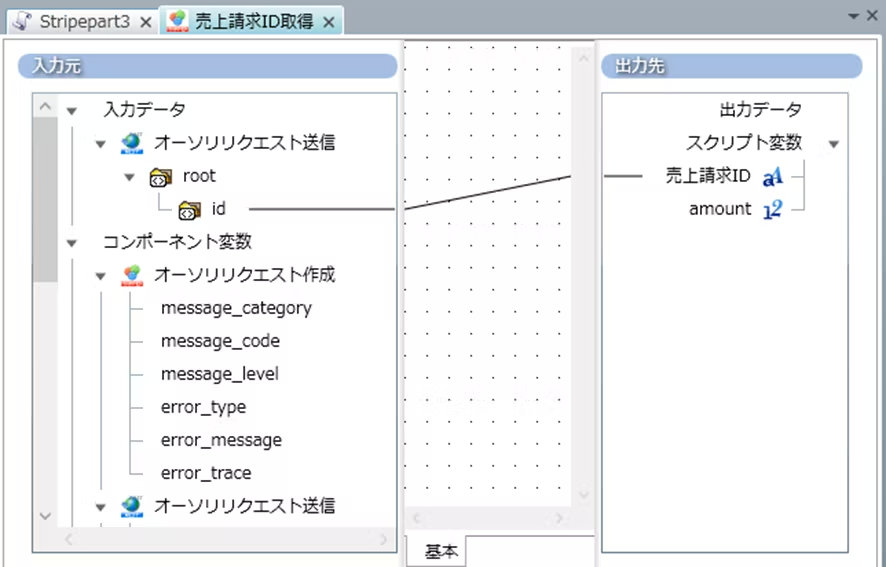Select error_message variable in the tree

point(221,440)
